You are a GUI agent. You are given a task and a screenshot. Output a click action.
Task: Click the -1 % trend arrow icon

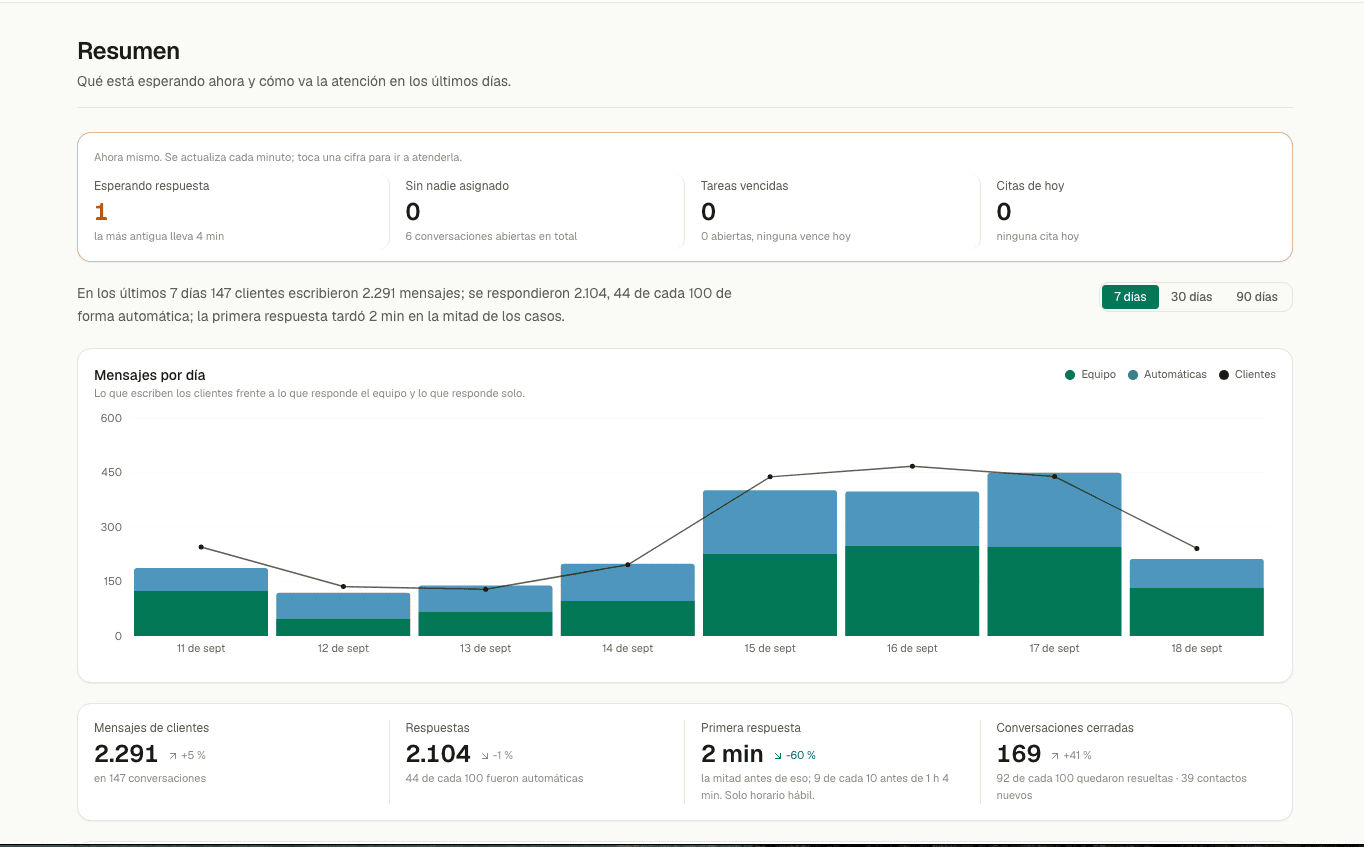485,756
